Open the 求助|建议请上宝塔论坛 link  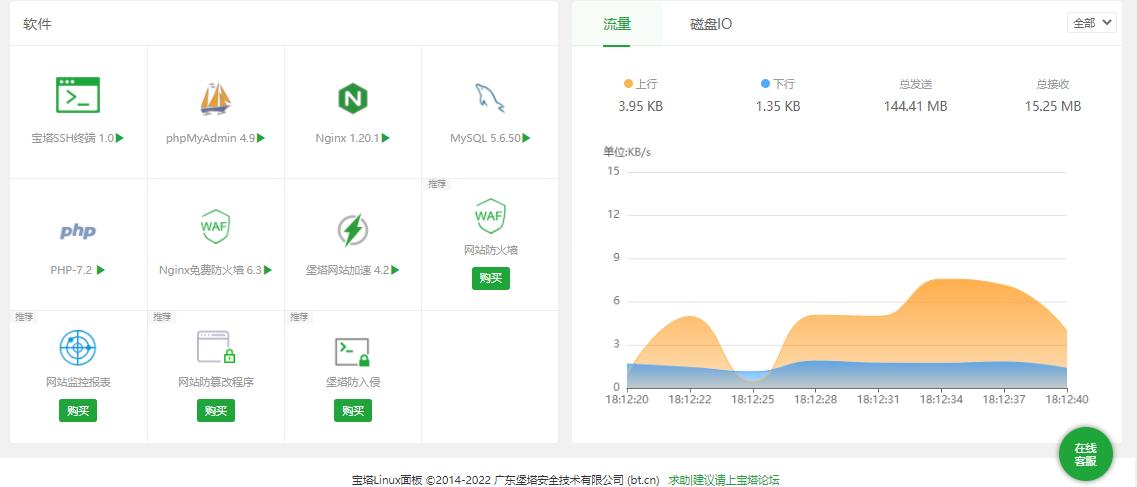(724, 480)
